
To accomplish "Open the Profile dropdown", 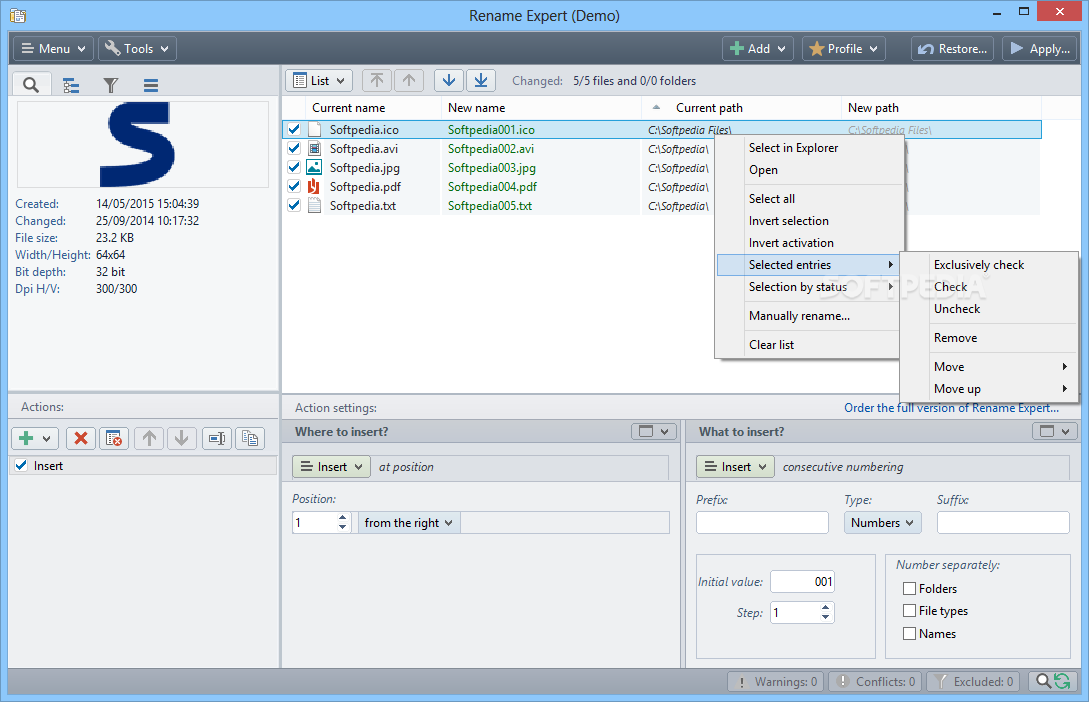I will [844, 49].
